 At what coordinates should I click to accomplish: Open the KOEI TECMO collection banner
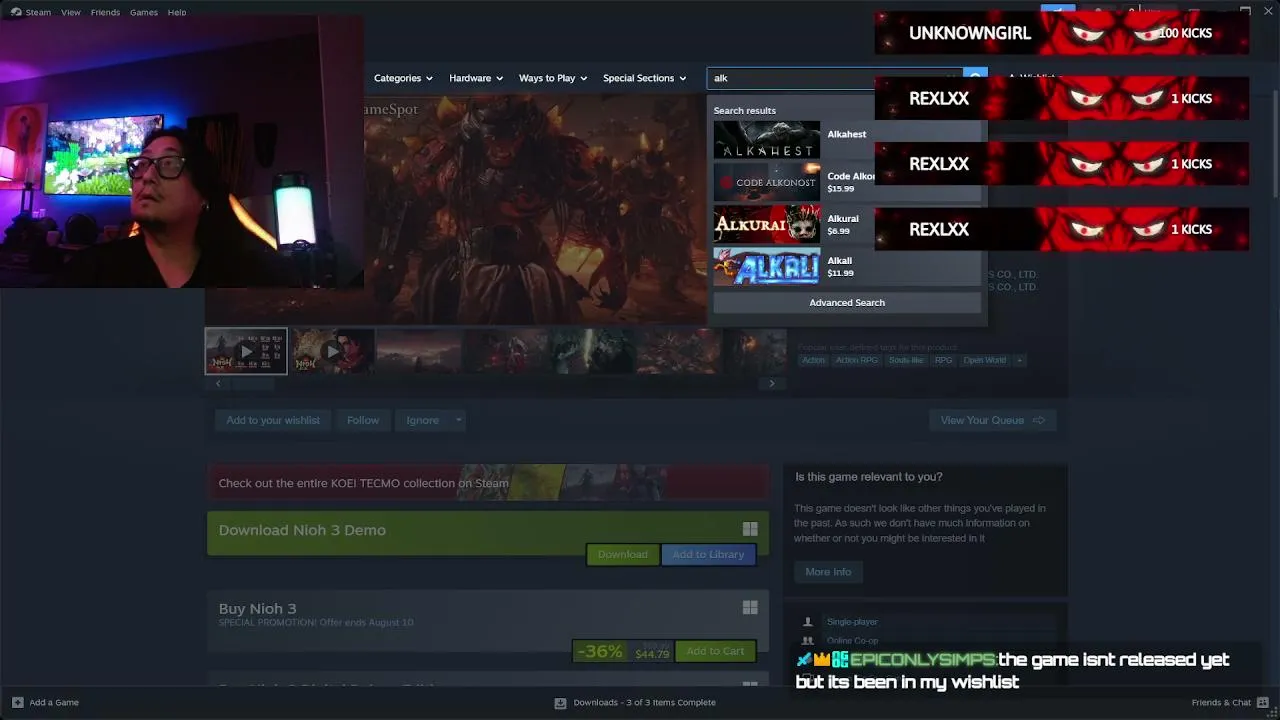(488, 483)
